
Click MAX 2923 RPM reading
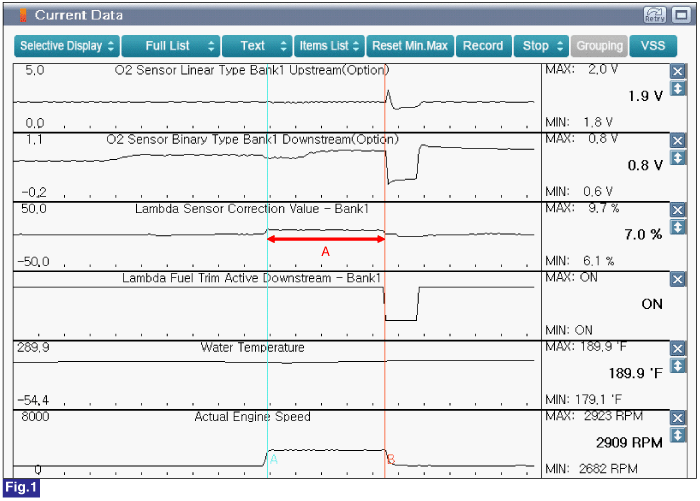(594, 416)
